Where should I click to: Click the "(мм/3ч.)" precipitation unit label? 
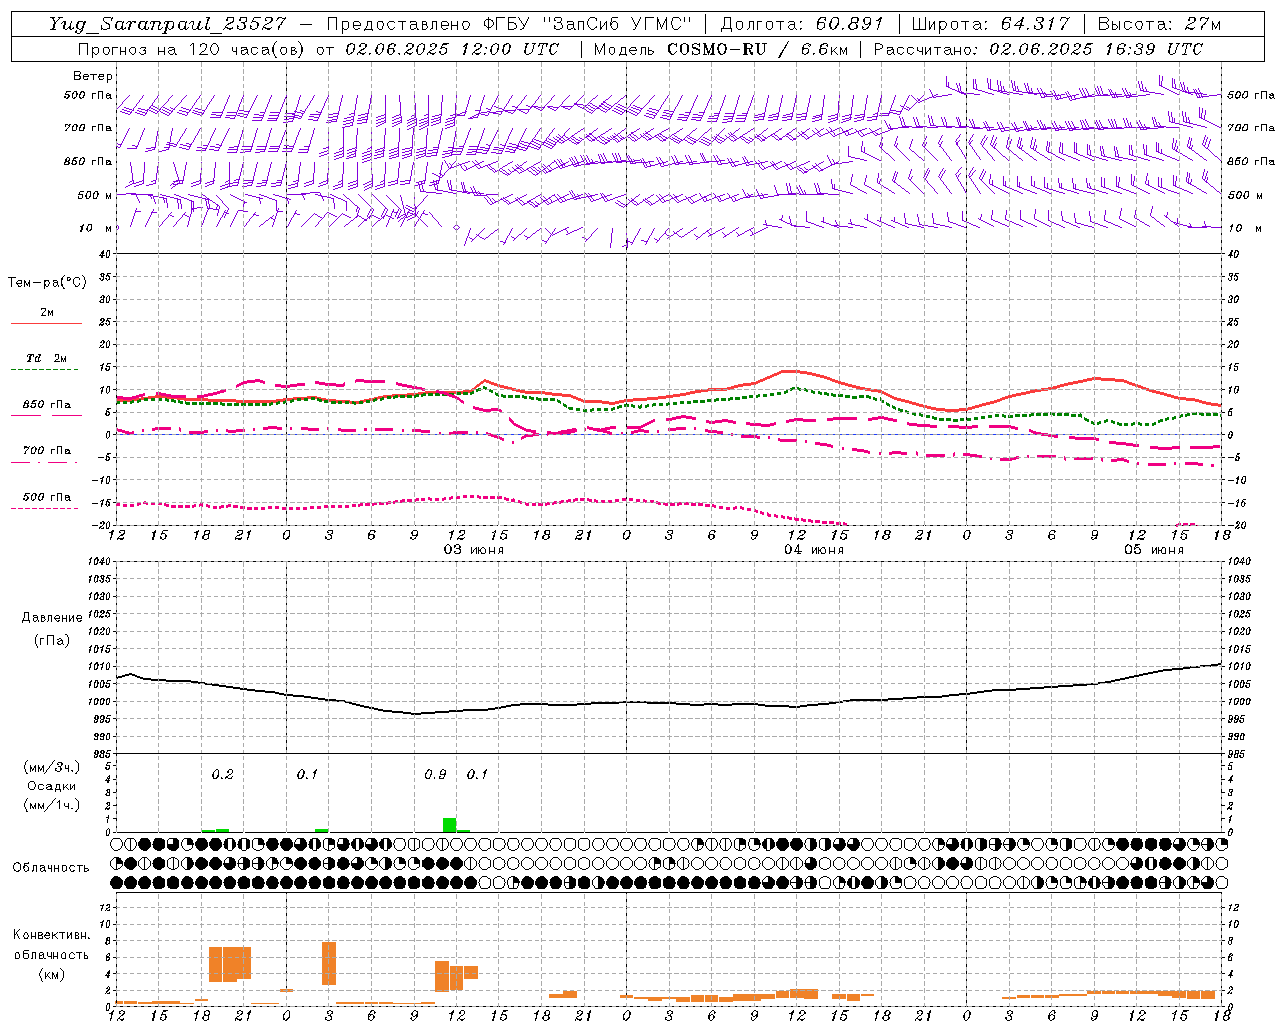52,767
